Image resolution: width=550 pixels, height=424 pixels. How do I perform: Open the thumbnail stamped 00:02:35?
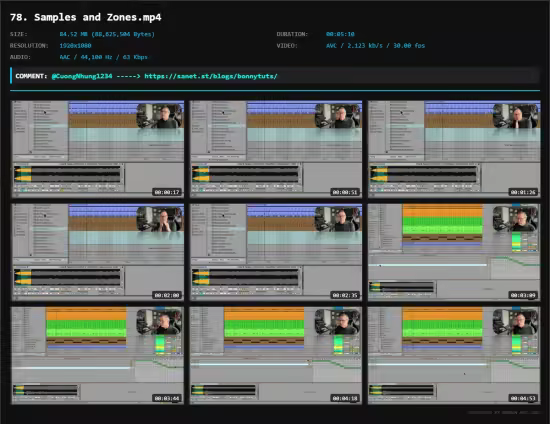point(276,252)
